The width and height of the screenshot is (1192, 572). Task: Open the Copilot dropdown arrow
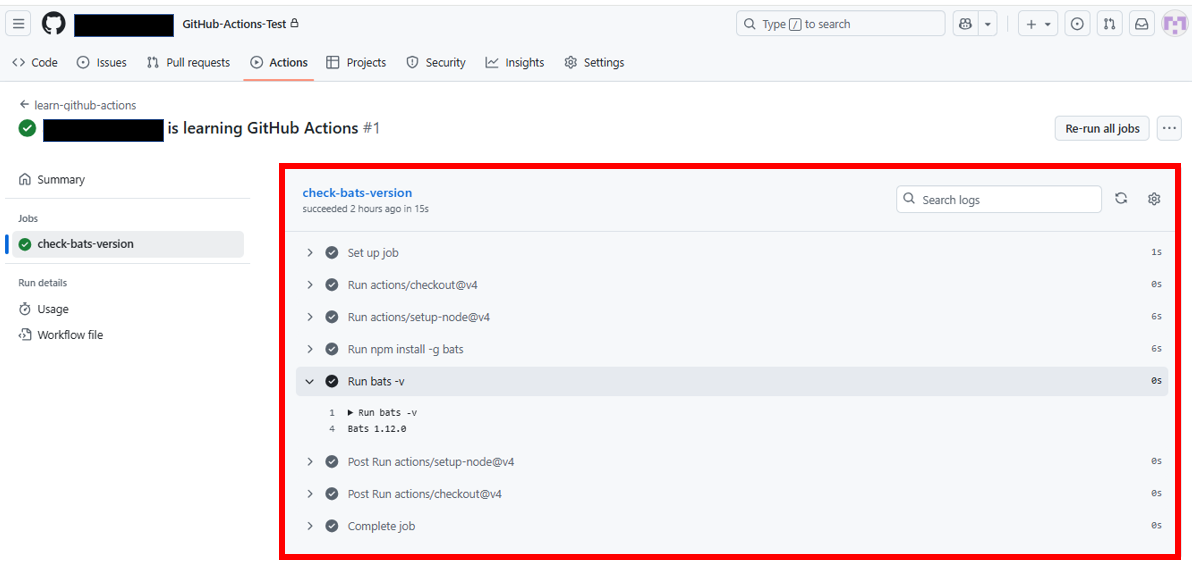click(x=988, y=24)
